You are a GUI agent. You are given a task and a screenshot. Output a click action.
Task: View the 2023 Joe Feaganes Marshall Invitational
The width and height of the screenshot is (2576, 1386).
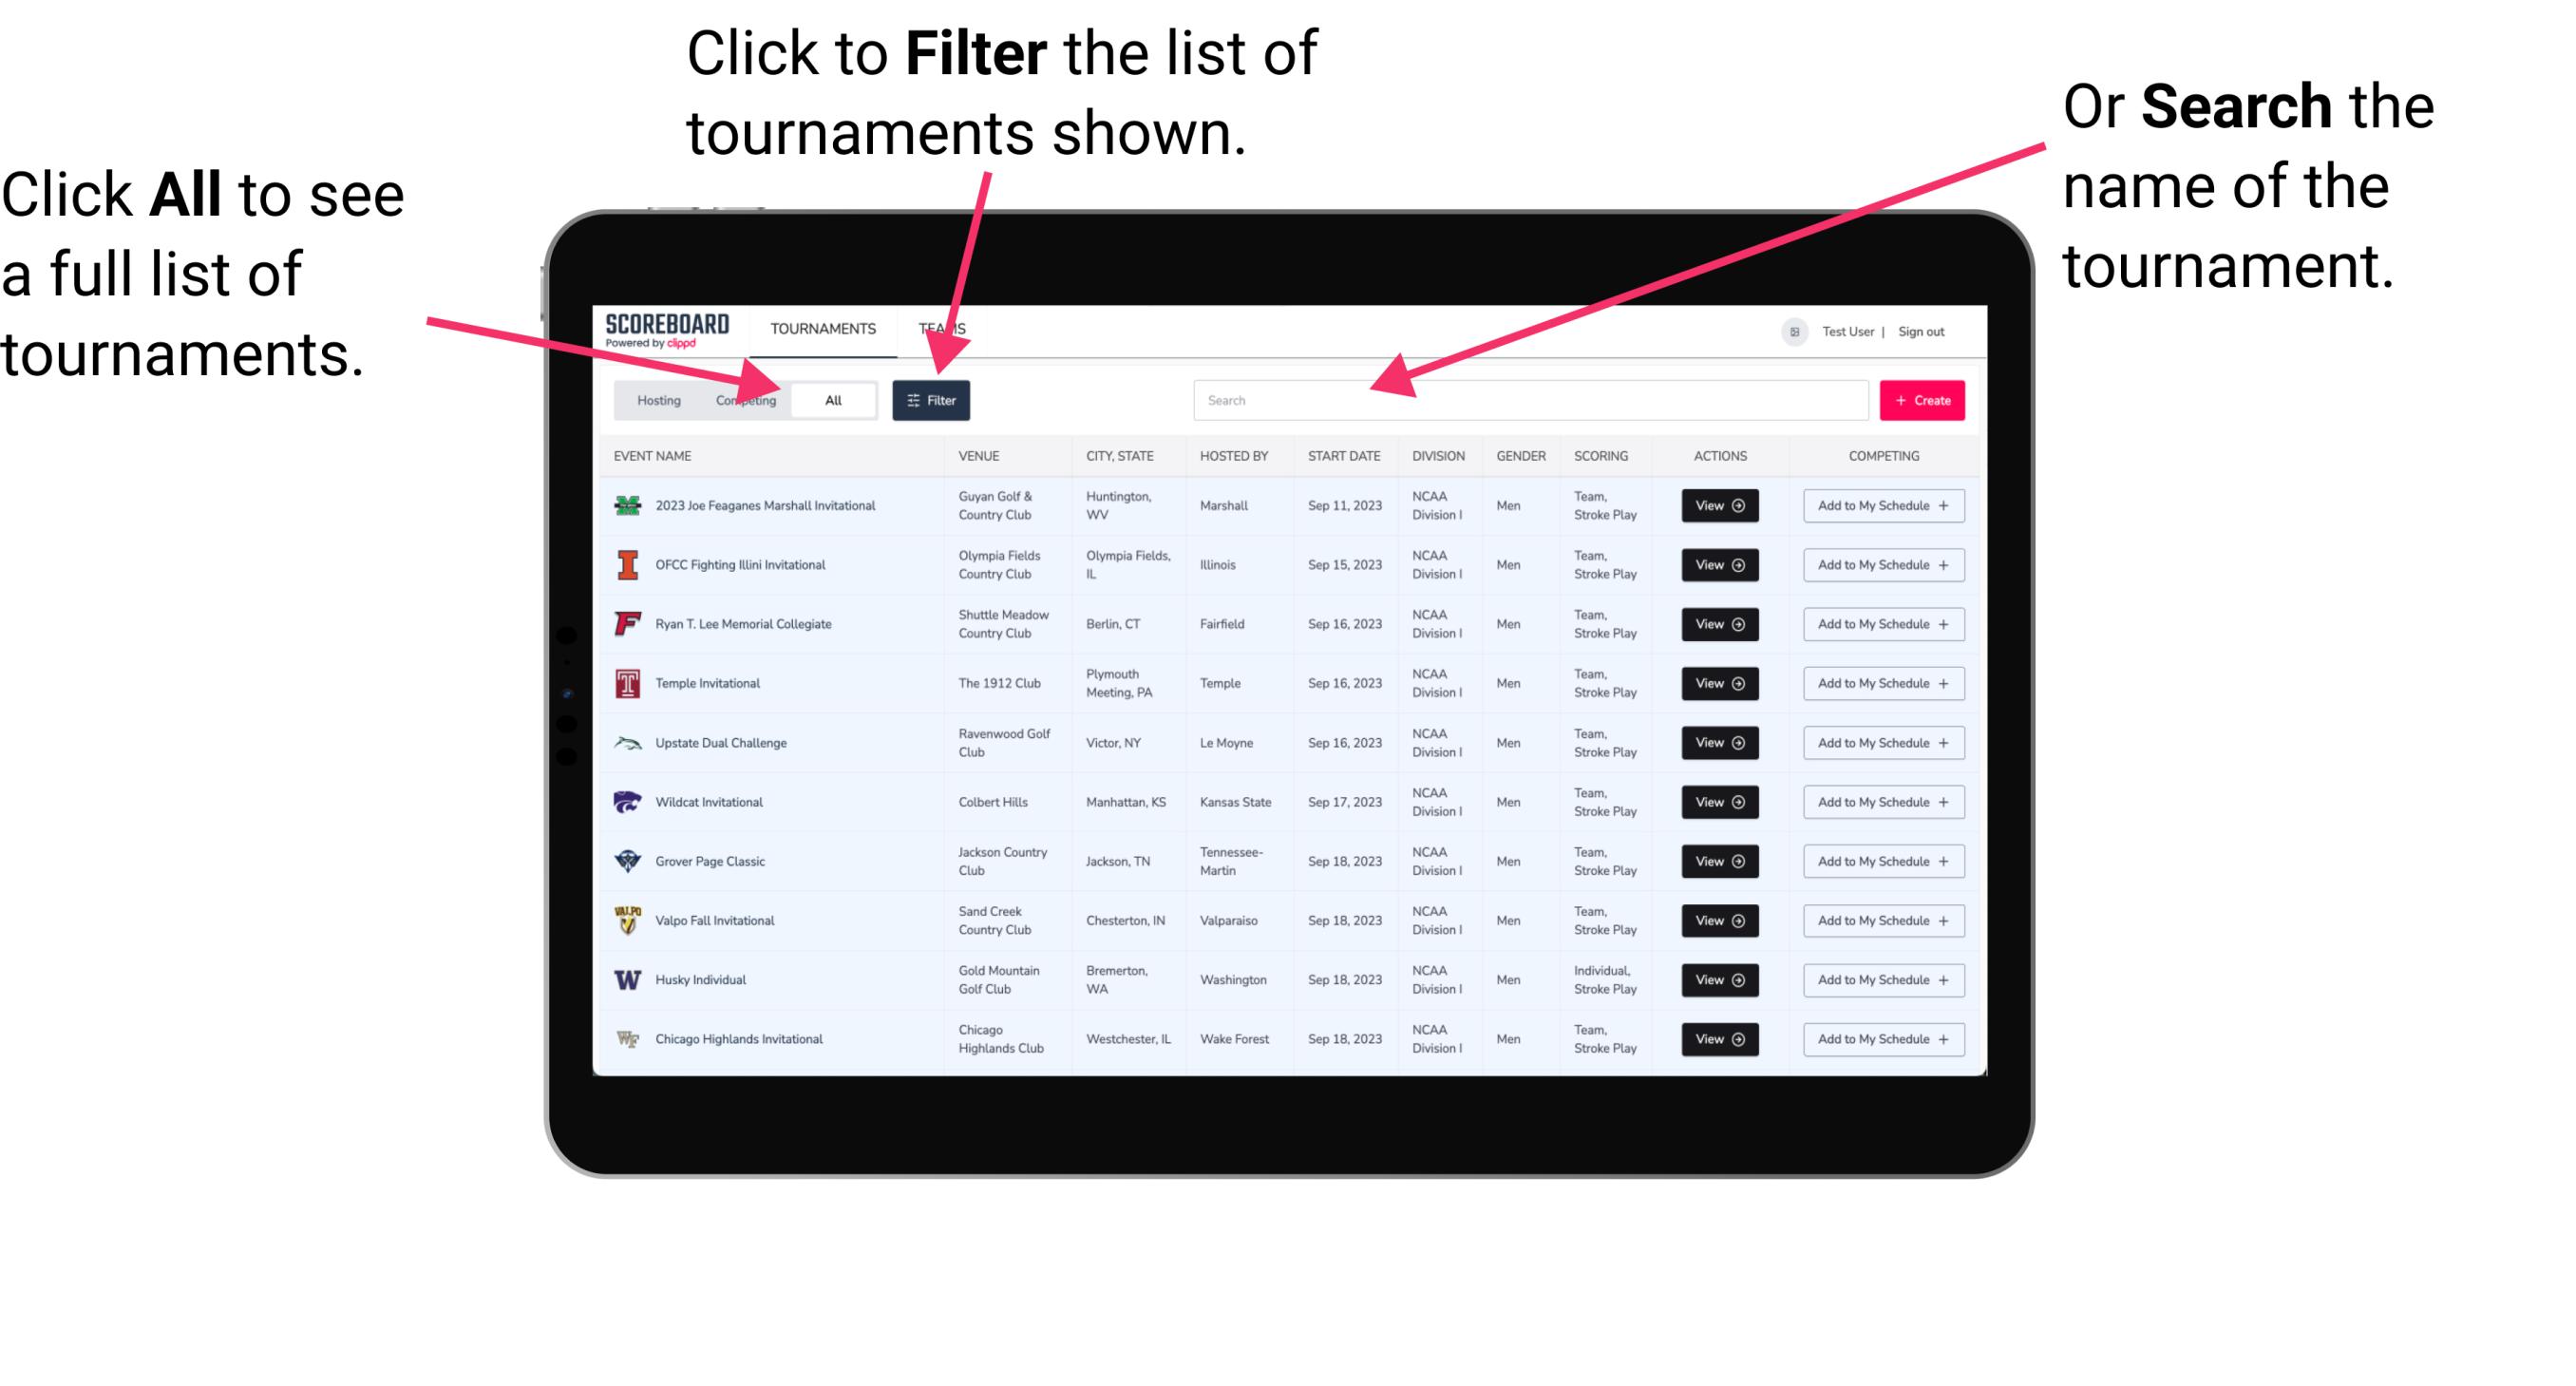point(1718,507)
